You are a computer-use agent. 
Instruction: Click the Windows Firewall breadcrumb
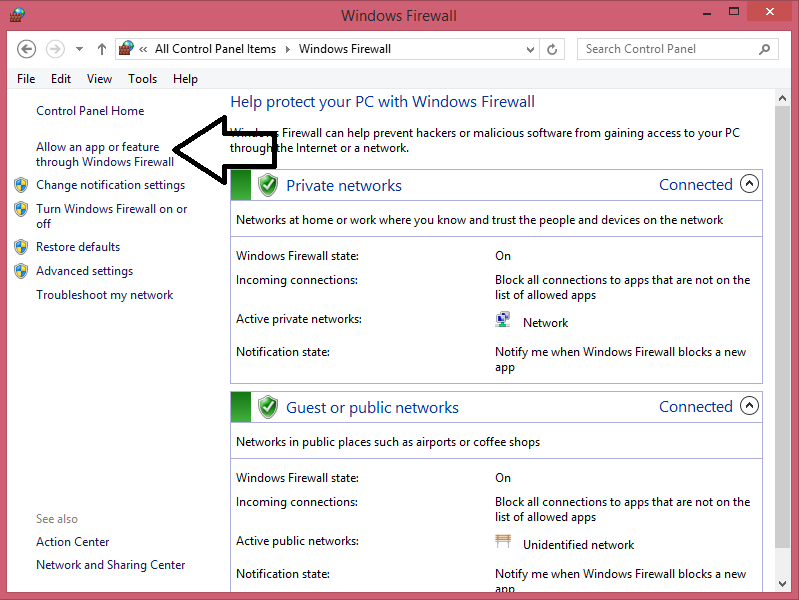344,49
